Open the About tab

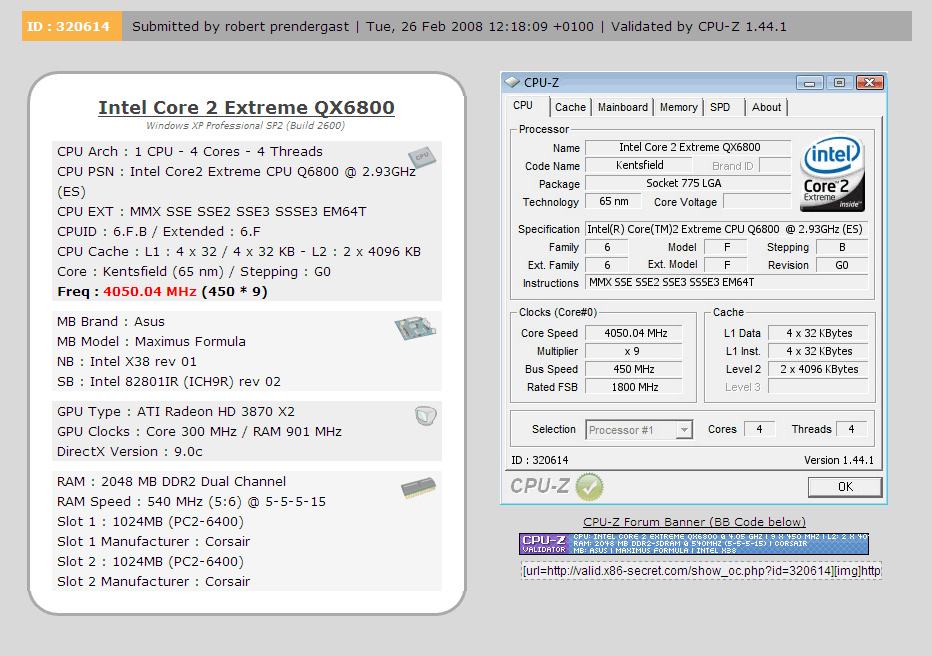766,107
